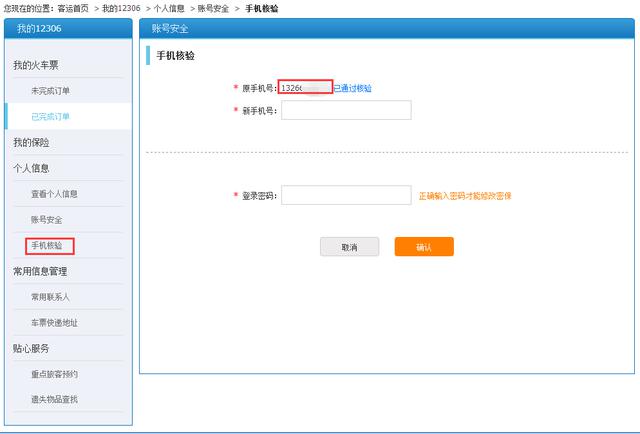The height and width of the screenshot is (434, 640).
Task: Go to 个人信息 via the breadcrumb
Action: coord(169,8)
